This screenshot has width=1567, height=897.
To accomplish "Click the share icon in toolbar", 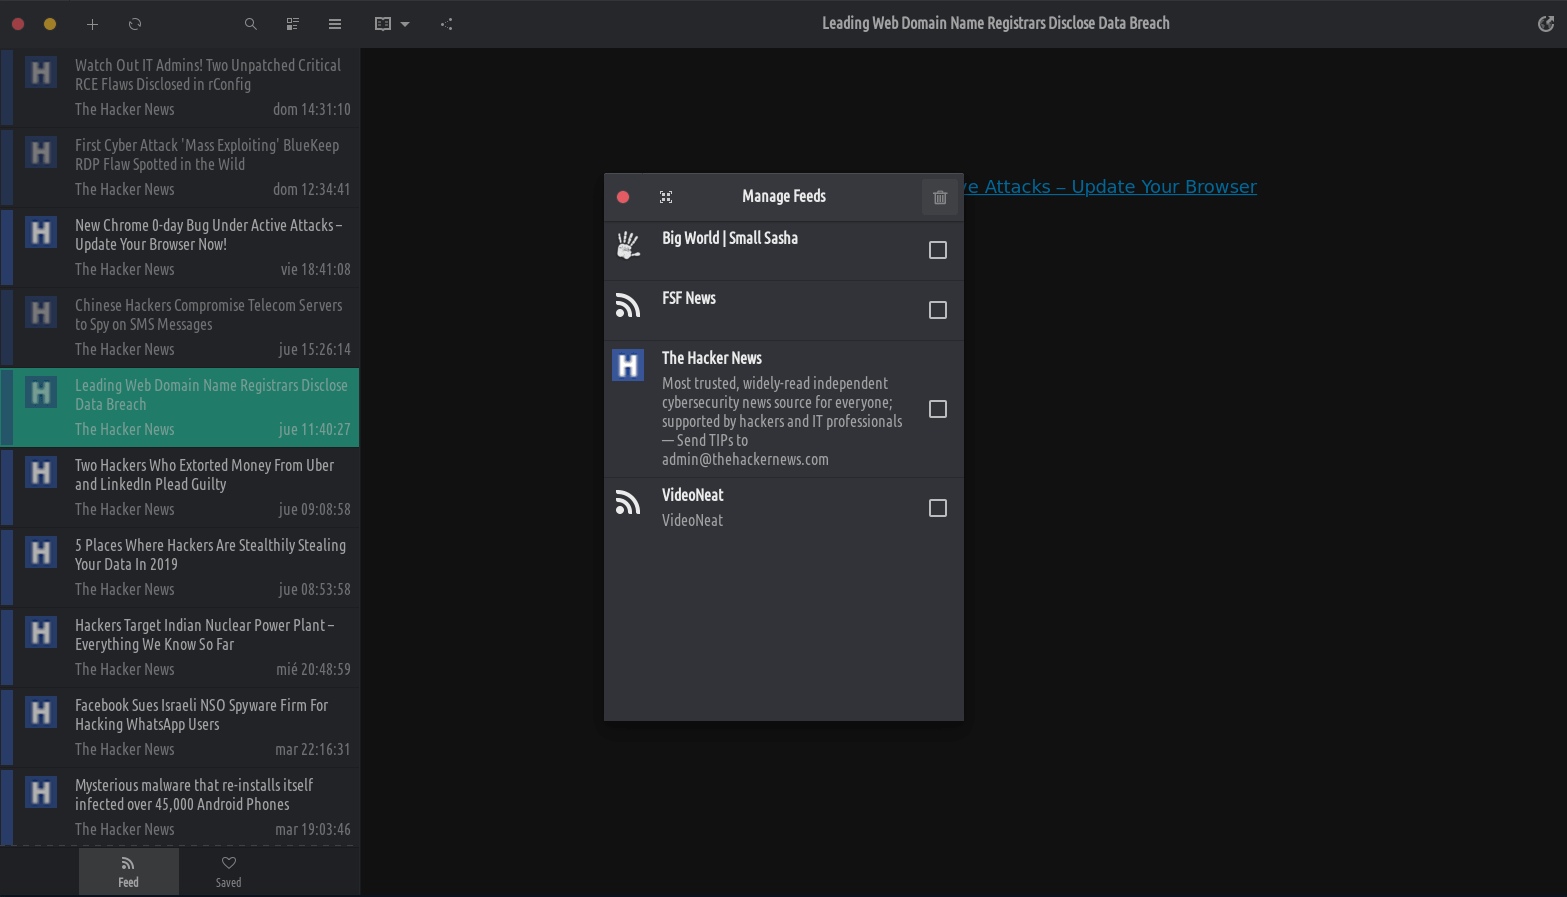I will pyautogui.click(x=447, y=24).
